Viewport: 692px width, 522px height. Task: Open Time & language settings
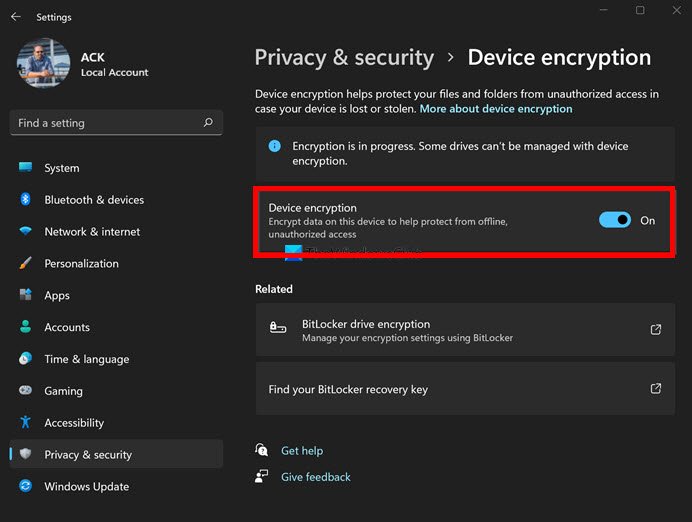coord(86,360)
